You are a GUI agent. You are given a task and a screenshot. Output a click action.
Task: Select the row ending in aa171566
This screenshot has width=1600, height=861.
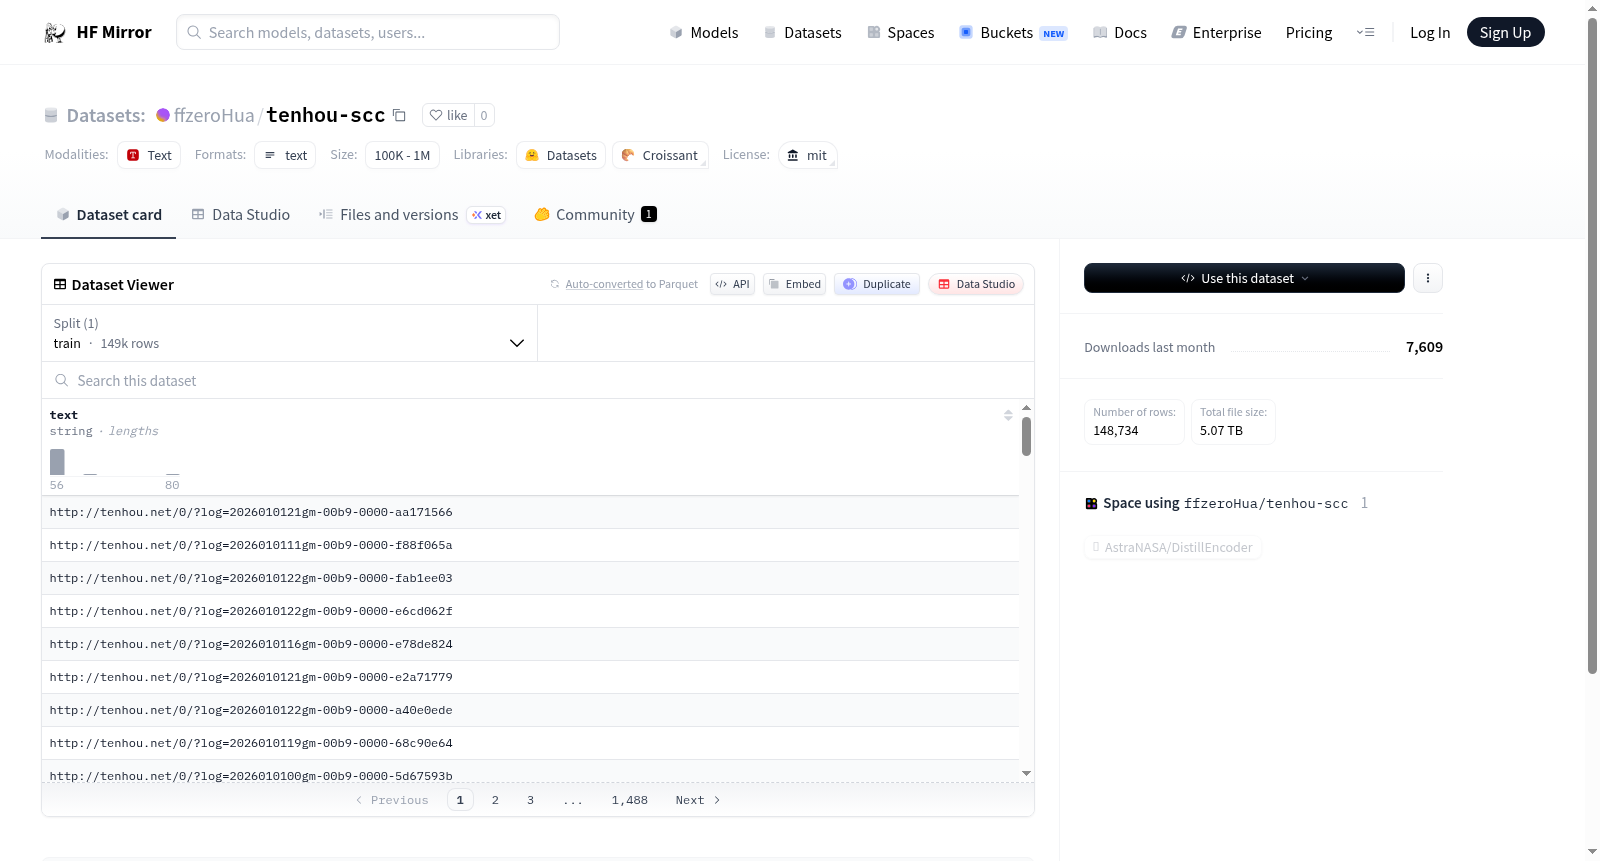(530, 512)
